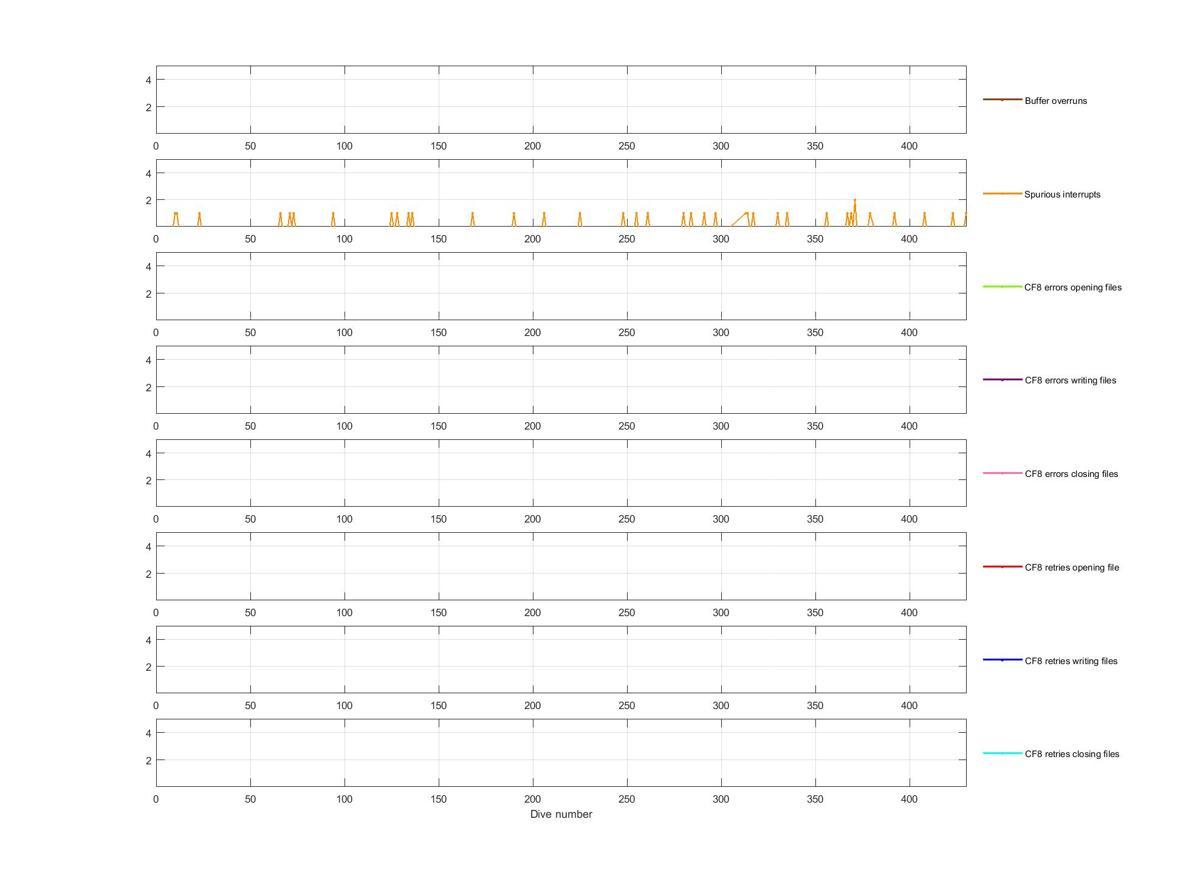Click the Dive number axis label
The height and width of the screenshot is (885, 1200).
[x=561, y=814]
